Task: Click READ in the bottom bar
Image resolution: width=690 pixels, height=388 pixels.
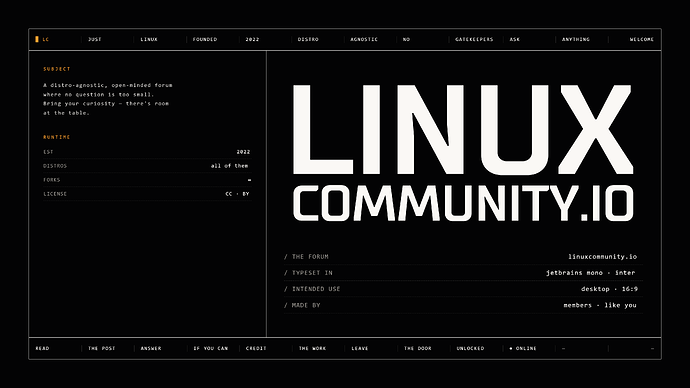Action: tap(42, 348)
